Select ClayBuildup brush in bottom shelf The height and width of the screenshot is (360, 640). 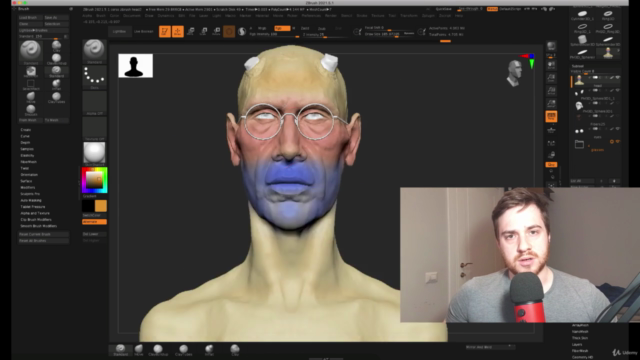tap(158, 350)
